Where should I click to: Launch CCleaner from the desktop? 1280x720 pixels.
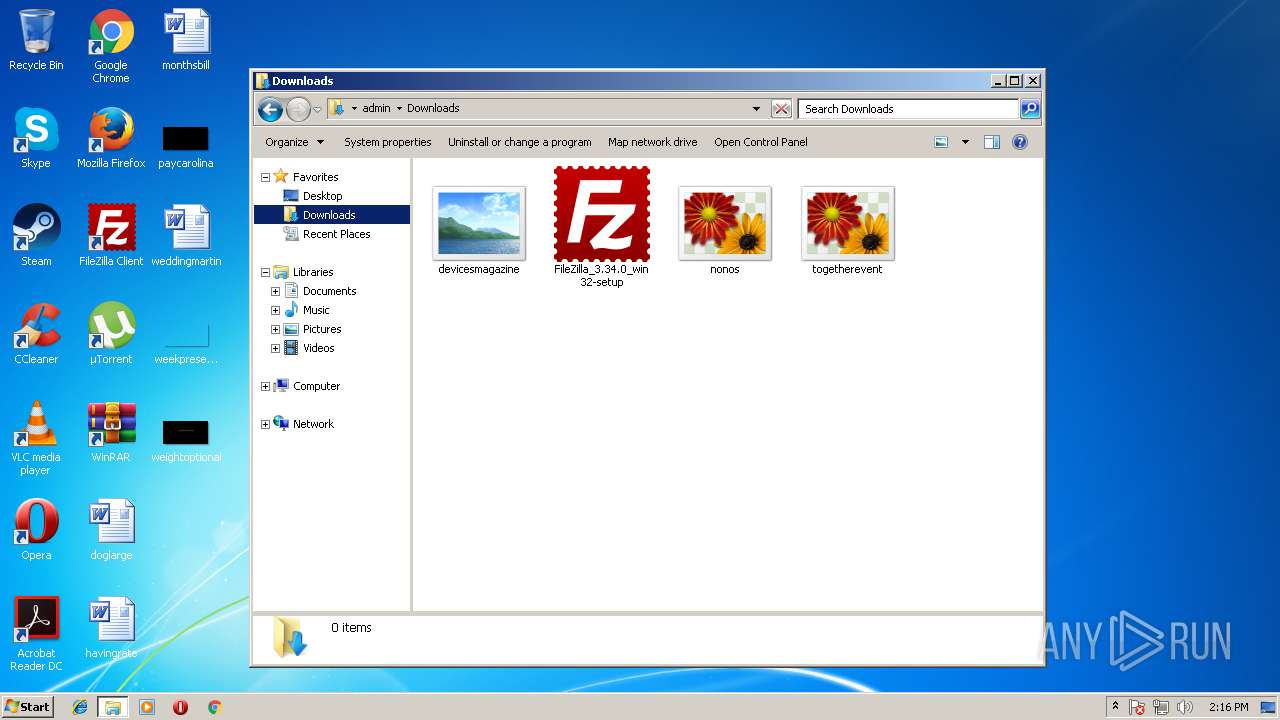(36, 334)
